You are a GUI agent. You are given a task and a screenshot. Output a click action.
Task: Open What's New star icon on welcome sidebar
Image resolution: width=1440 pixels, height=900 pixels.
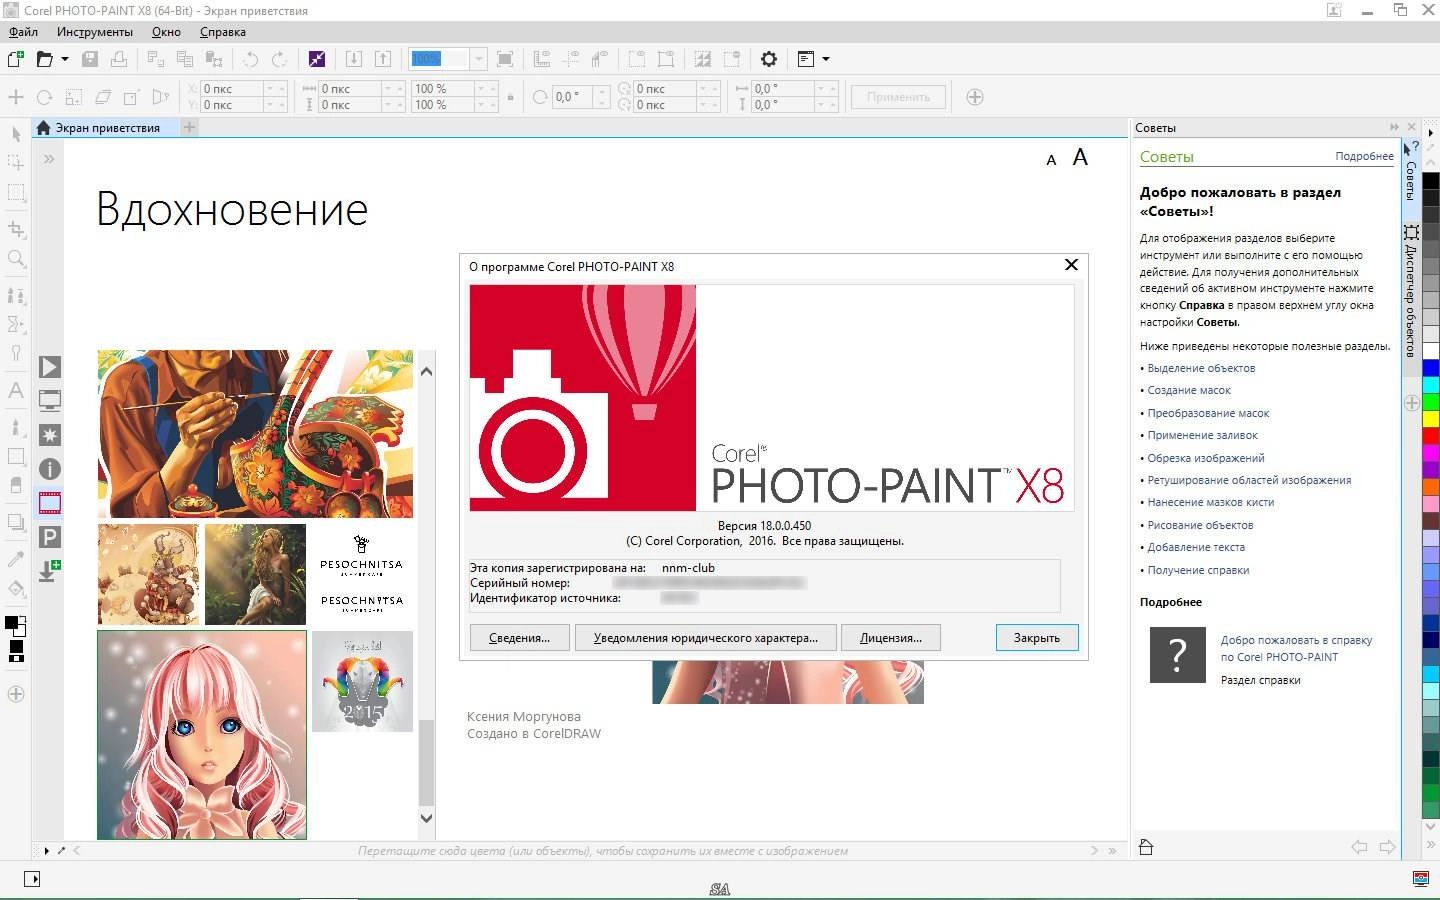point(50,435)
